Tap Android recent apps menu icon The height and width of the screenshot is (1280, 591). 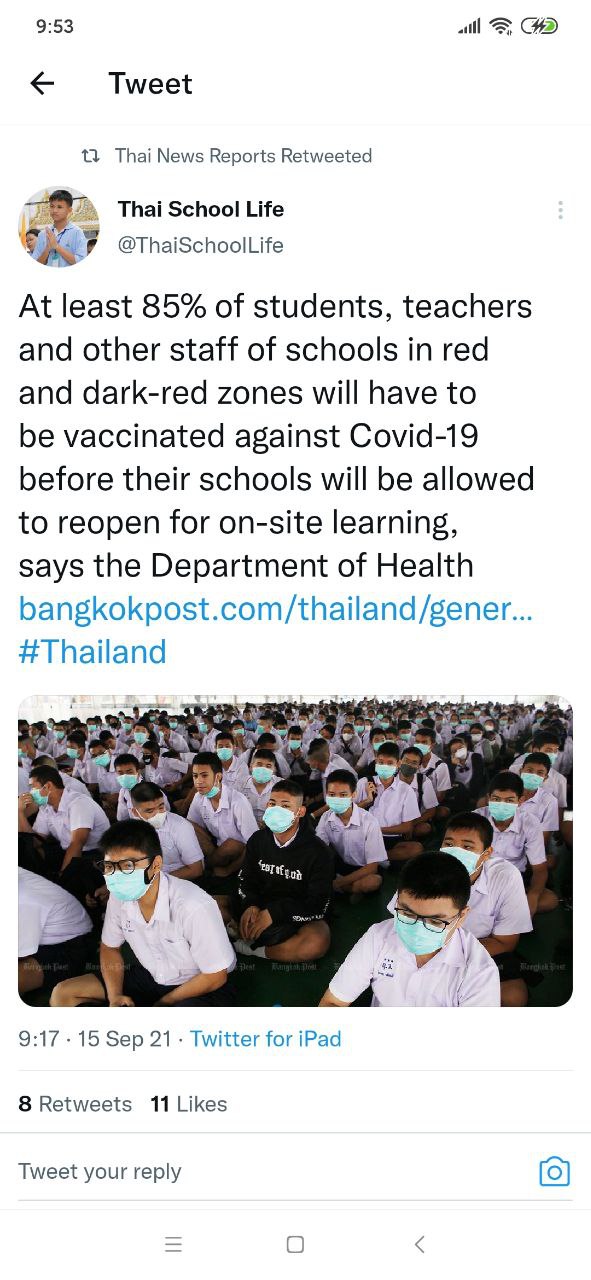[173, 1244]
